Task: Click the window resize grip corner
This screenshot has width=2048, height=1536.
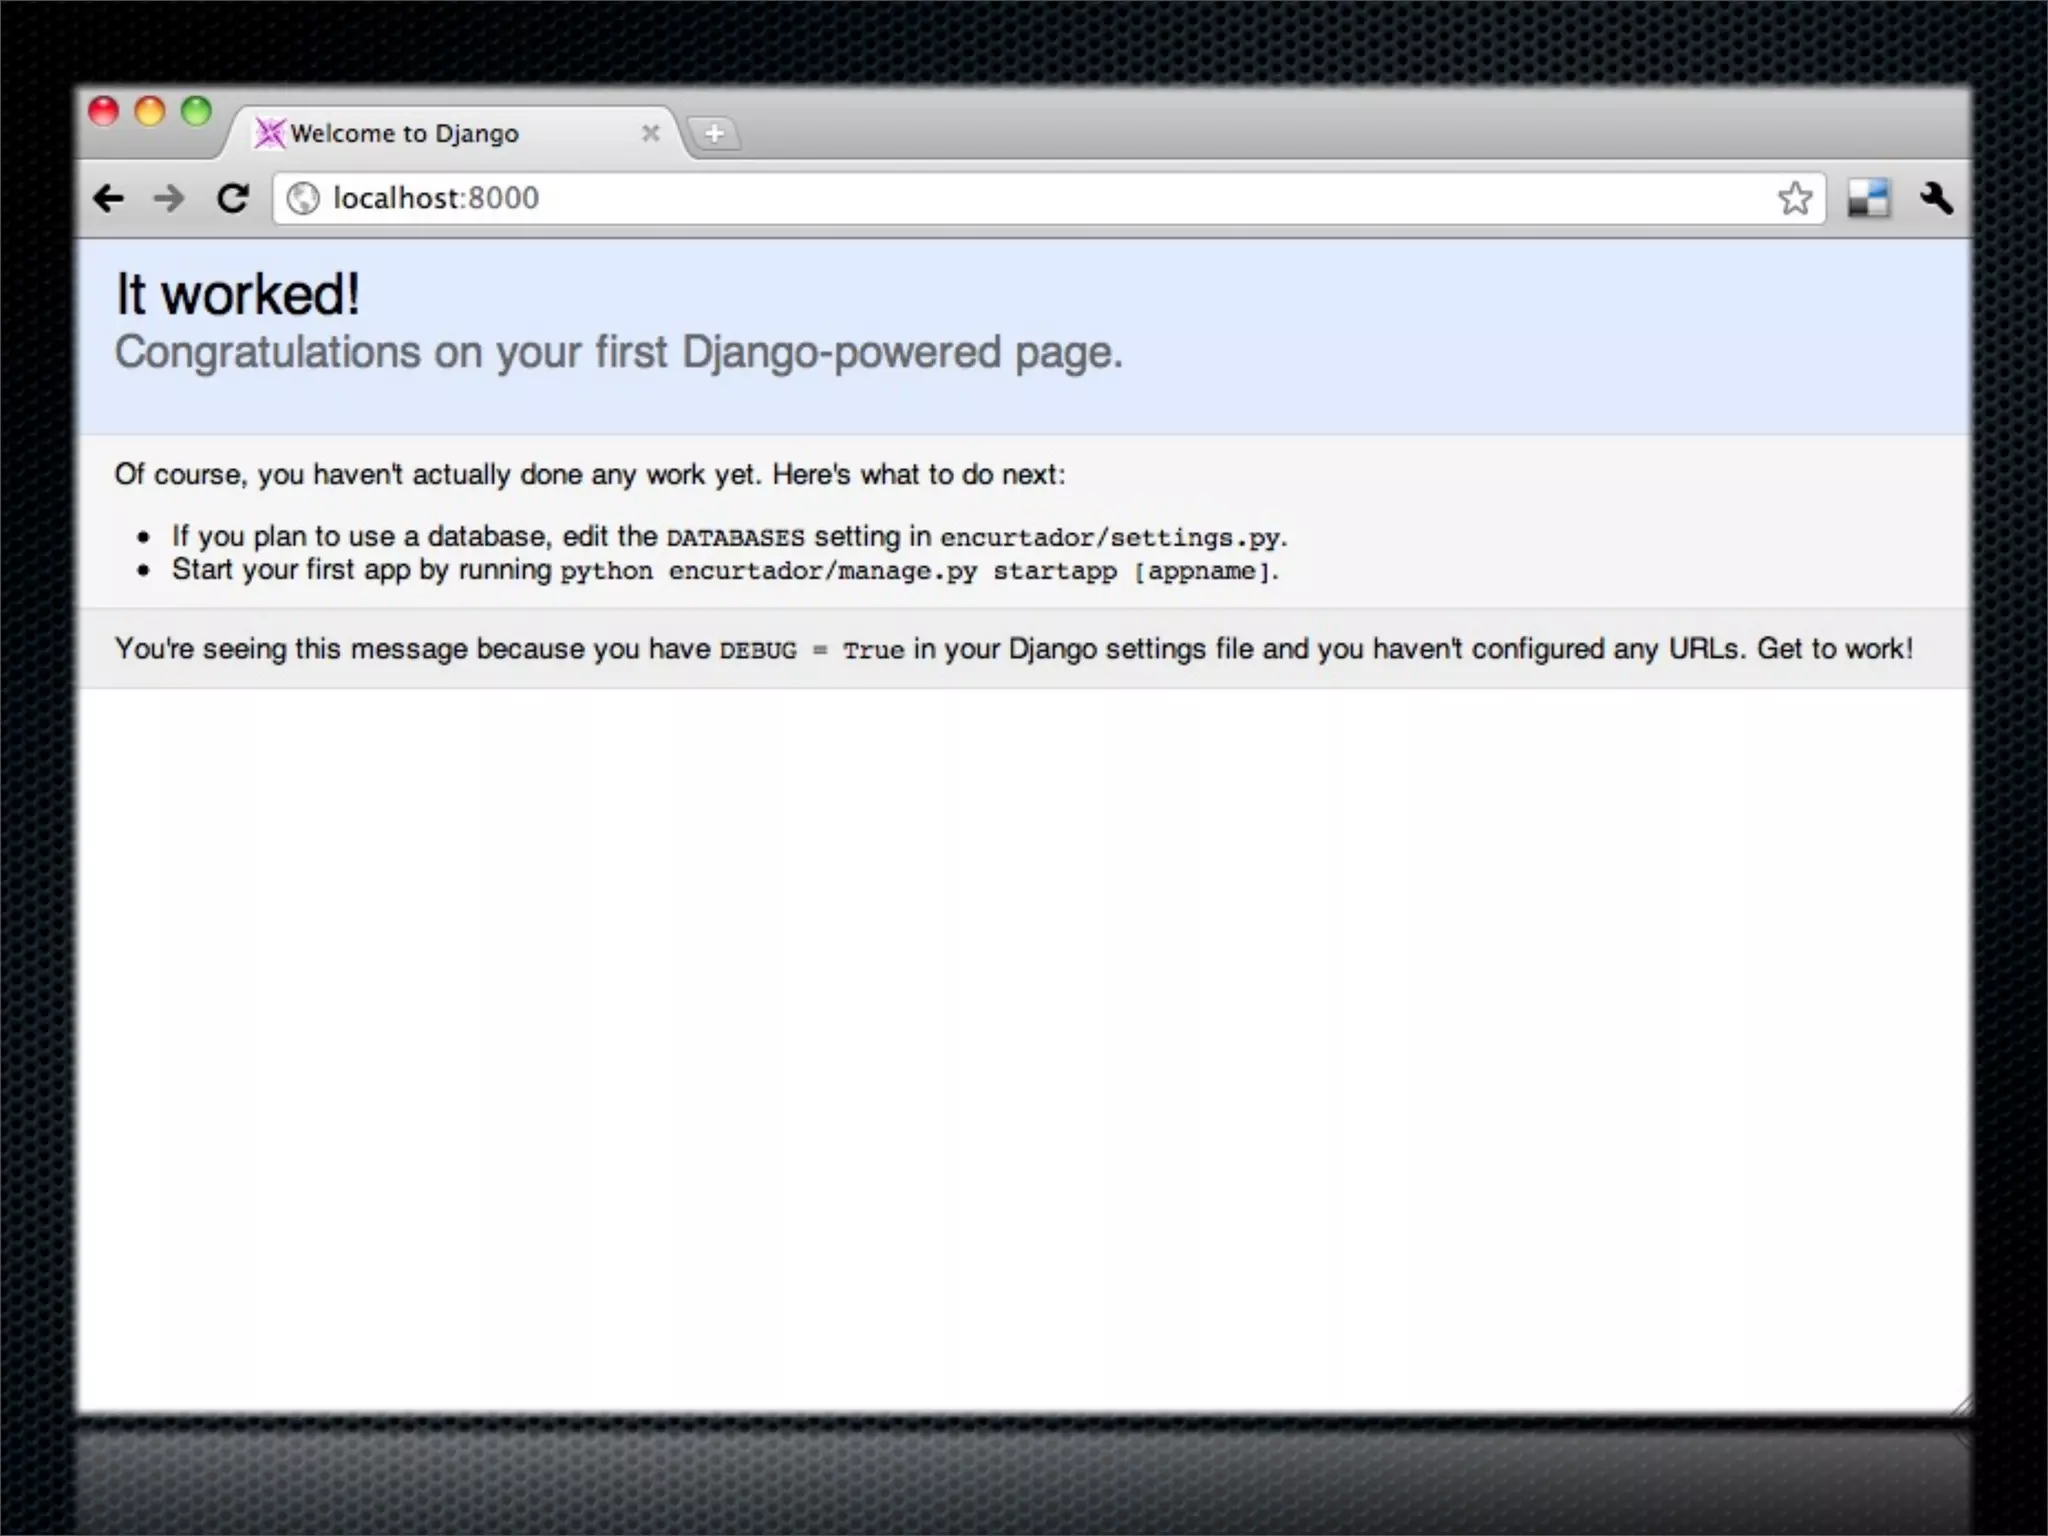Action: [x=1961, y=1404]
